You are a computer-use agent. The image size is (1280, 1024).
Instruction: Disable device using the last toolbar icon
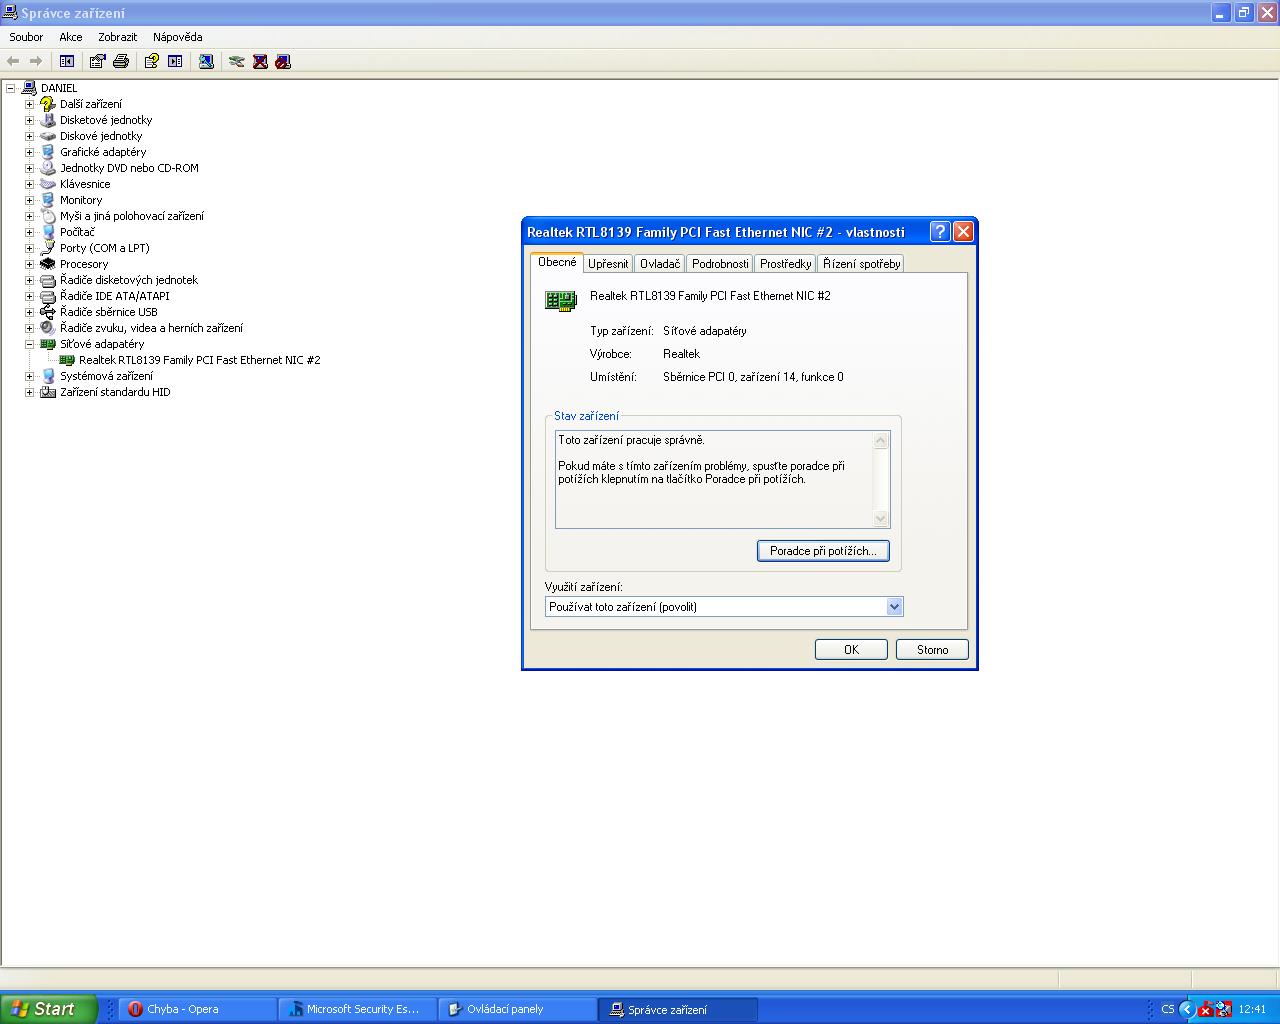point(283,61)
